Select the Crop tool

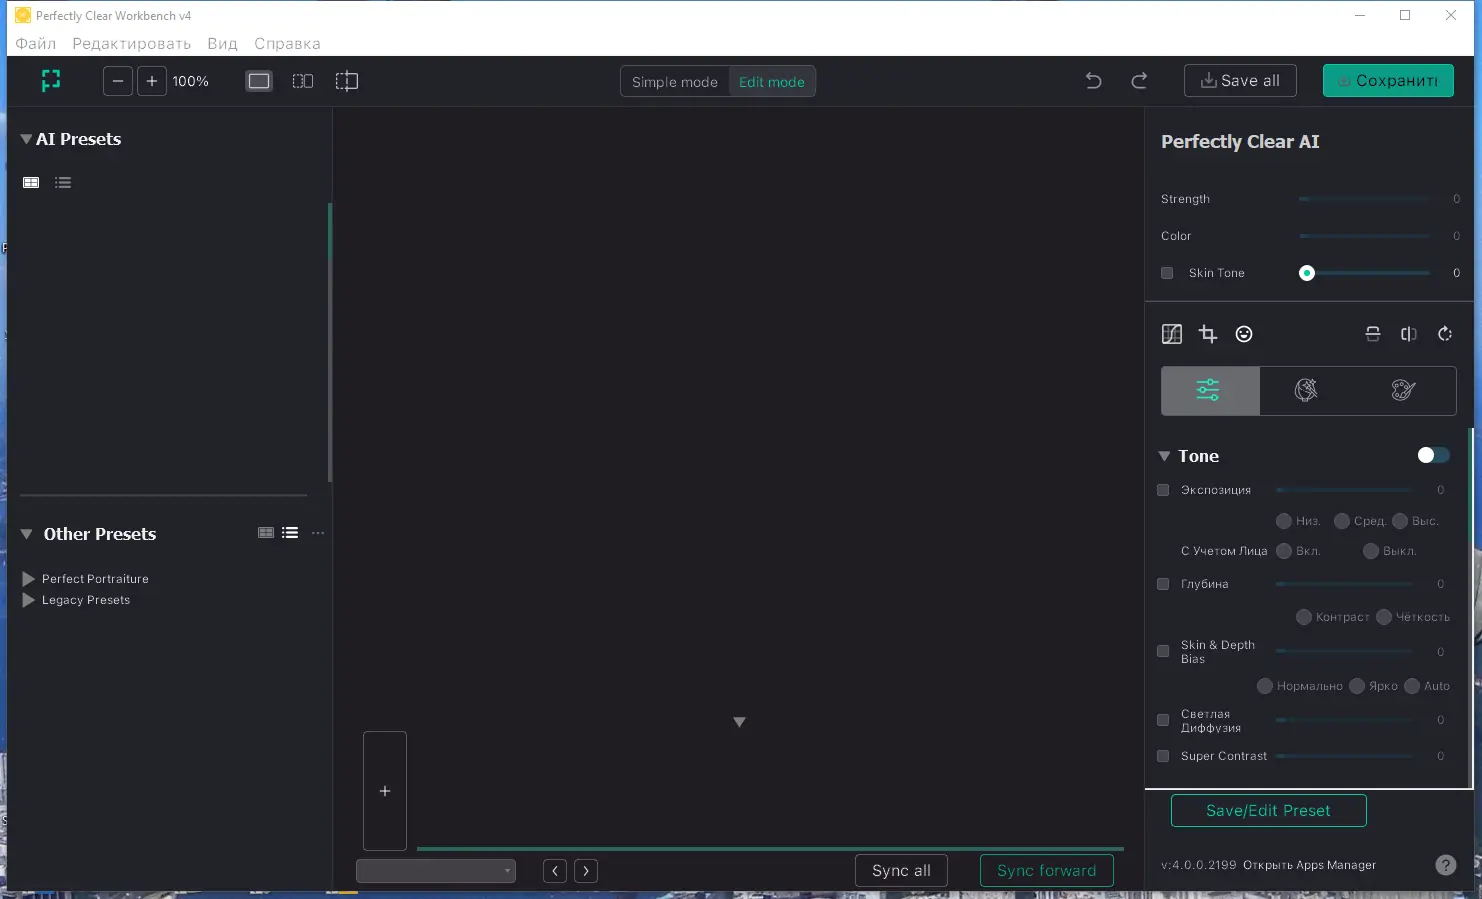coord(1208,334)
